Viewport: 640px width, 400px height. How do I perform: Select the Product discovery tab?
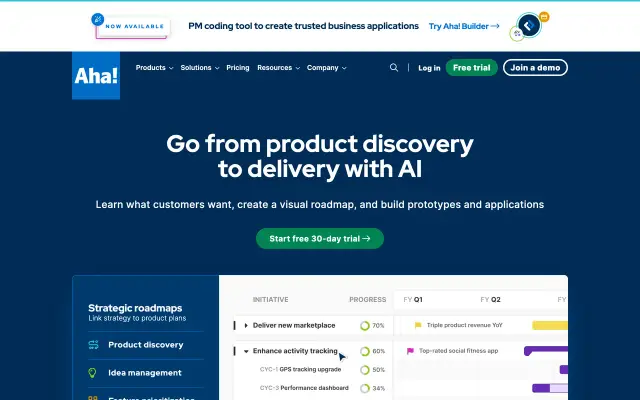coord(146,345)
